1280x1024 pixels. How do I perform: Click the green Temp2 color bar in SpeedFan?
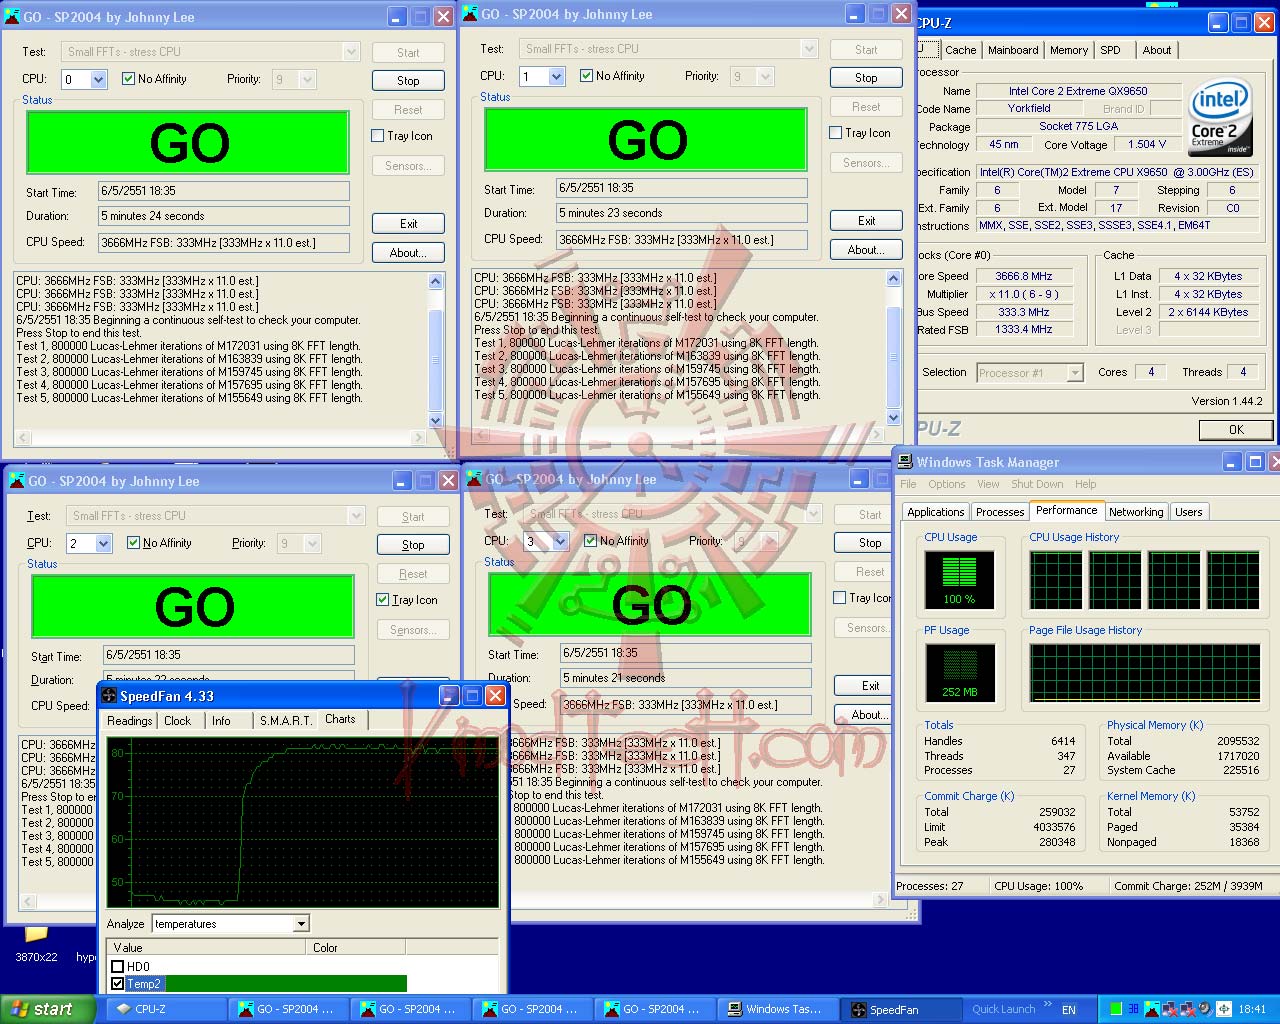285,984
